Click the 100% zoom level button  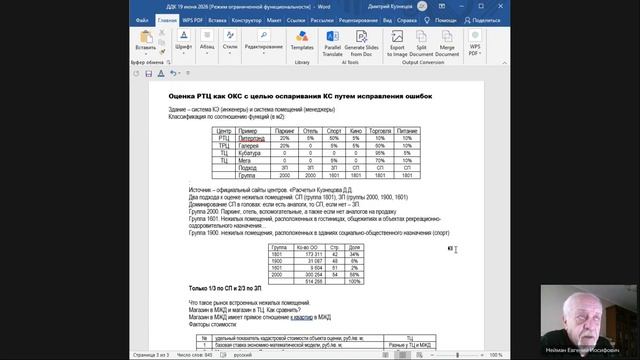tap(496, 355)
